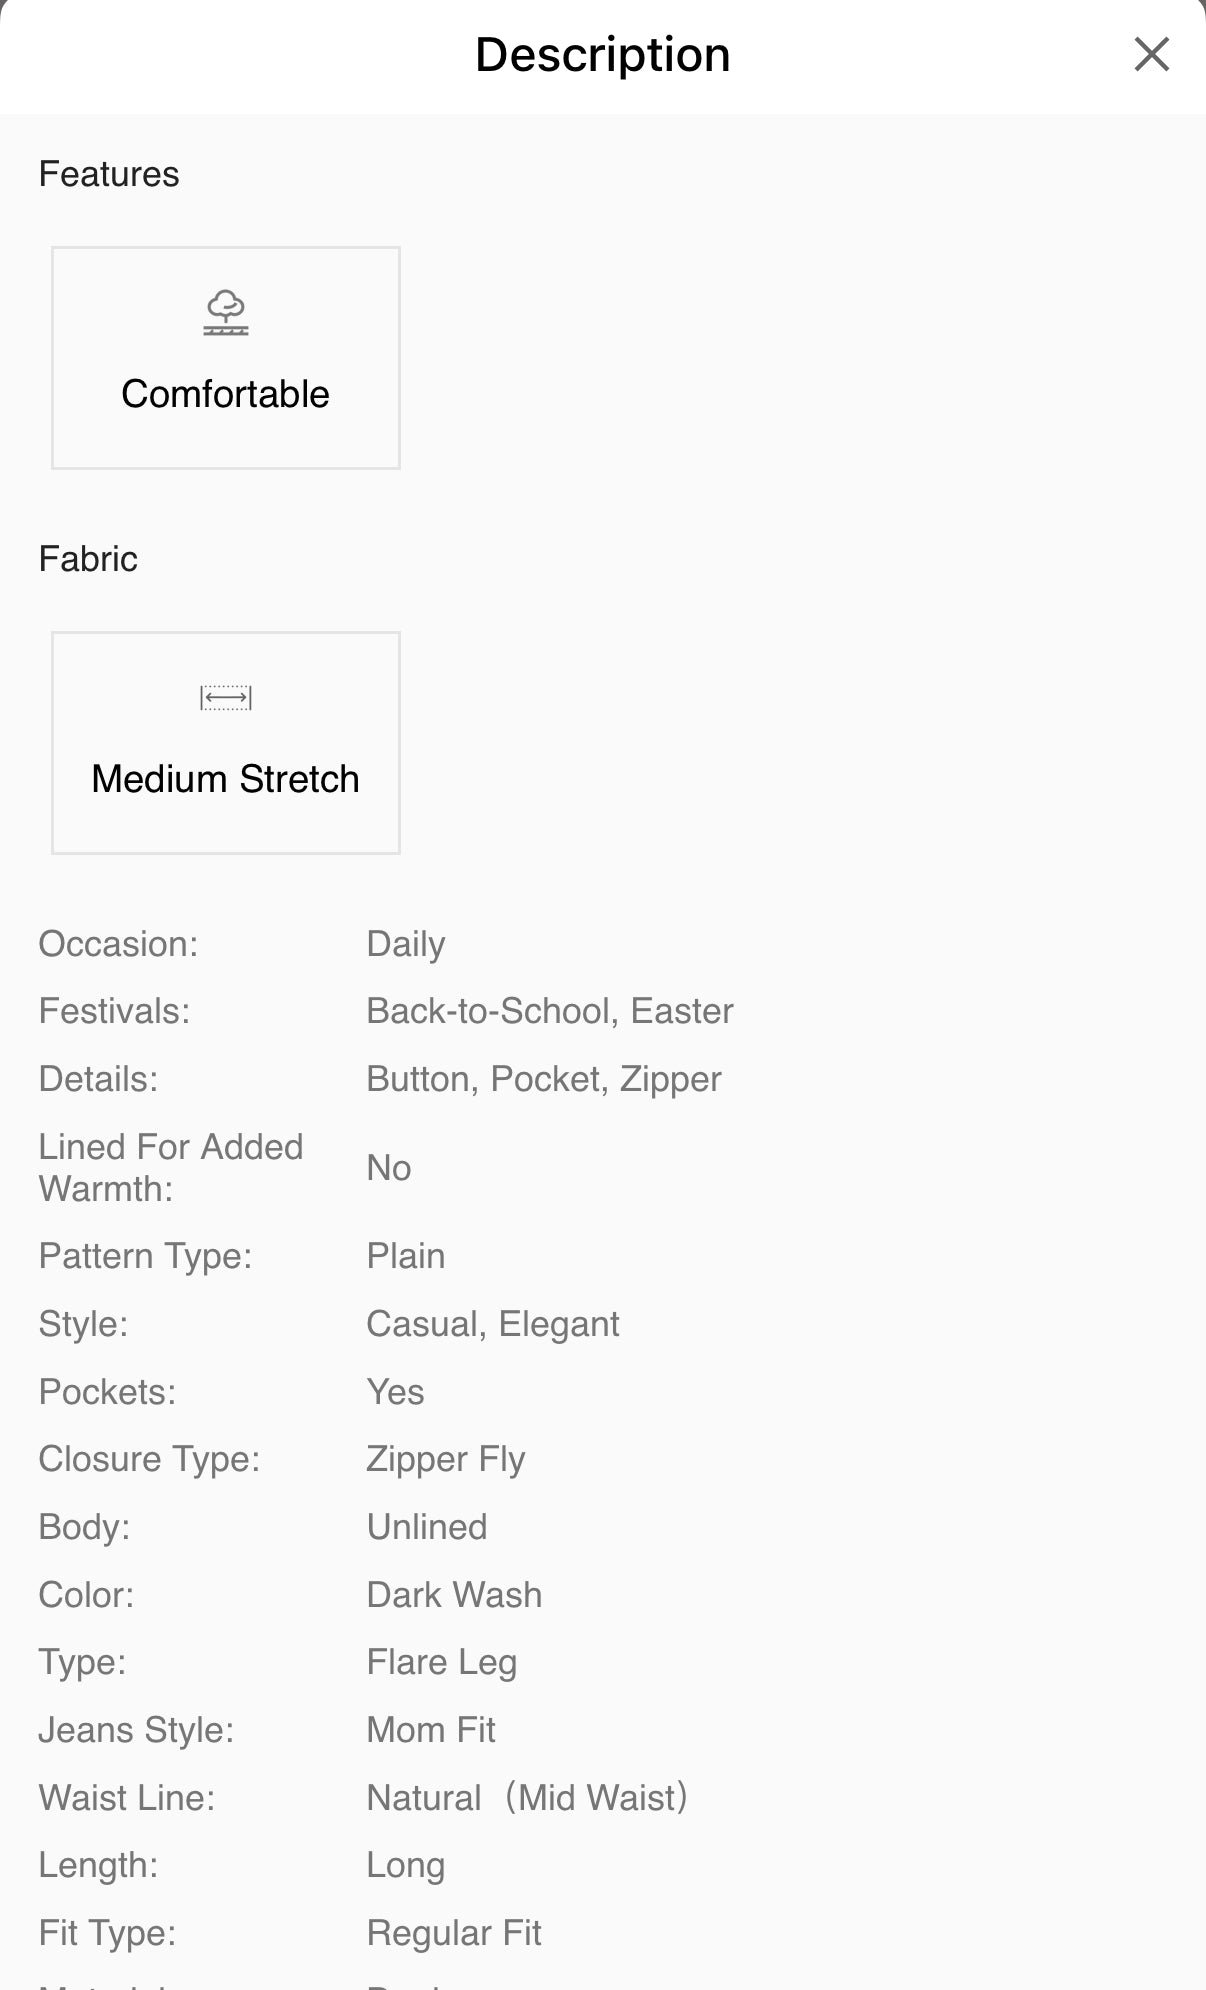
Task: Select the Comfortable feature card label
Action: (226, 394)
